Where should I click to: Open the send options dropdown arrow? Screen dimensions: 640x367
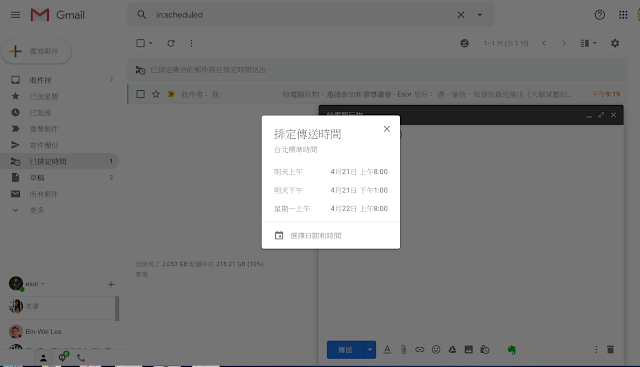pyautogui.click(x=370, y=350)
